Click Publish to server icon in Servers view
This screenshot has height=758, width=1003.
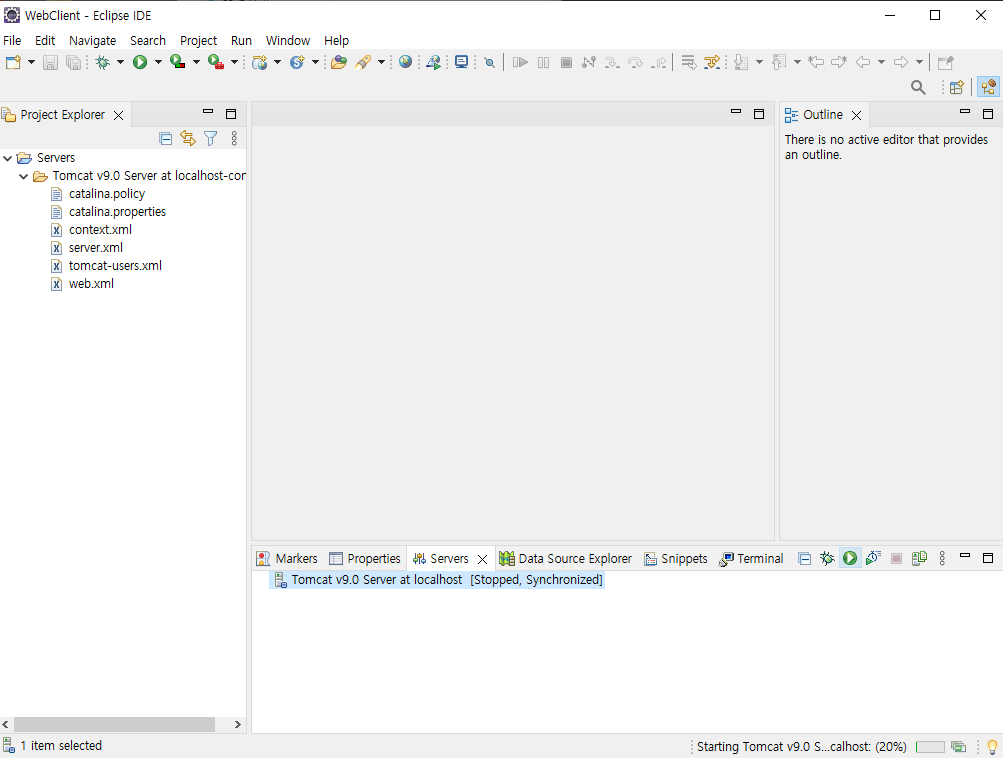point(919,558)
